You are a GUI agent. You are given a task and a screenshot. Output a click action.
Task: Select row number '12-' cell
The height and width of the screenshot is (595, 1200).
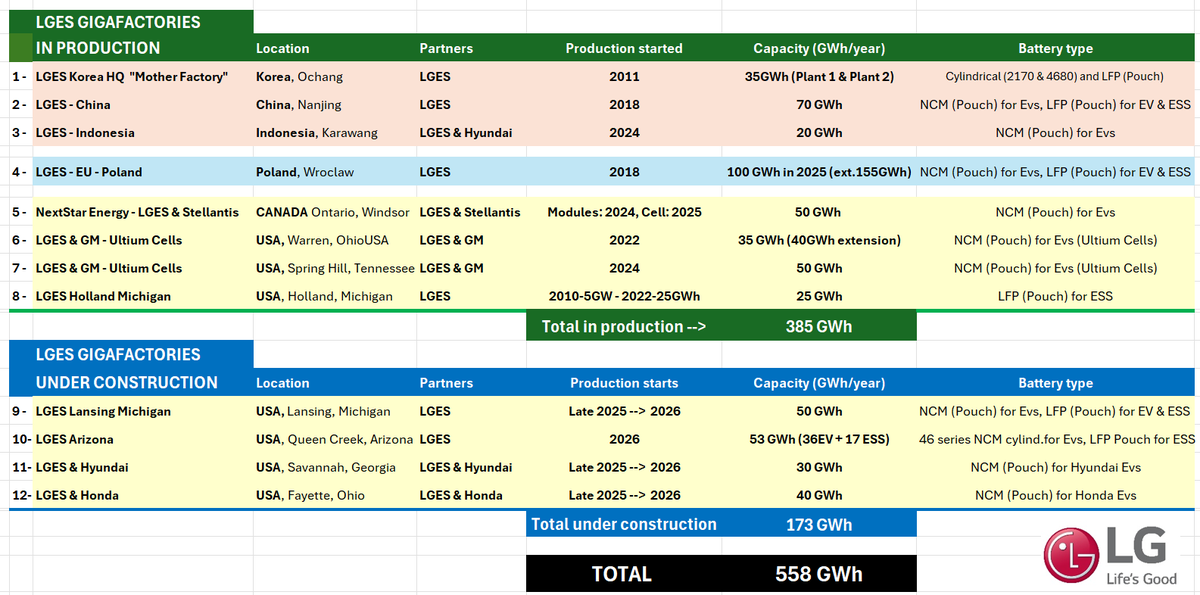pos(21,495)
